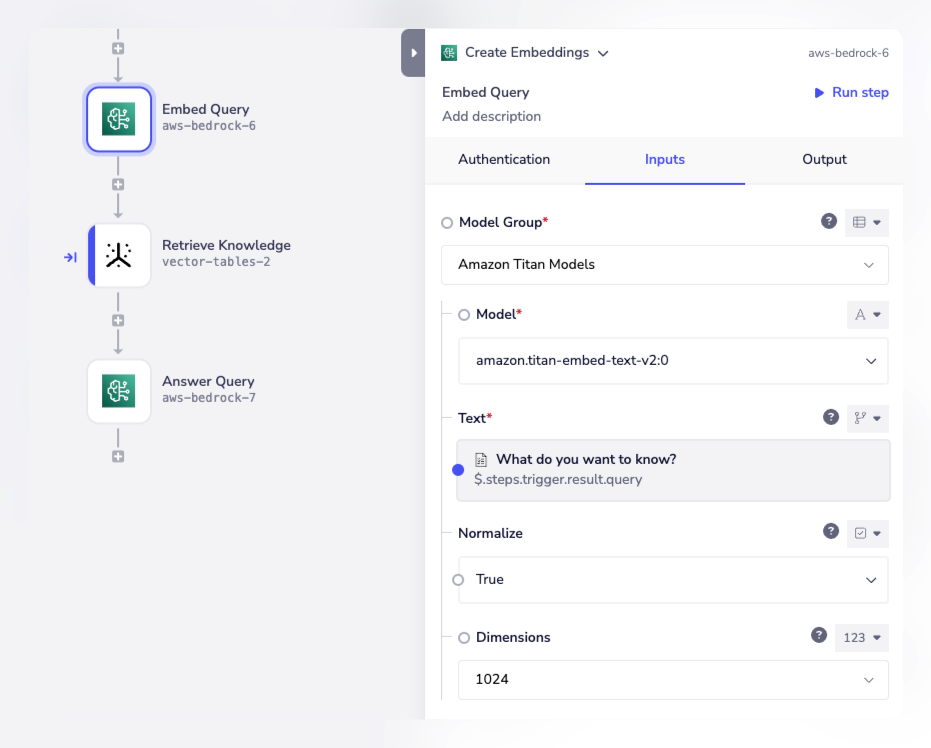Click the Run step button
The width and height of the screenshot is (931, 748).
click(851, 92)
